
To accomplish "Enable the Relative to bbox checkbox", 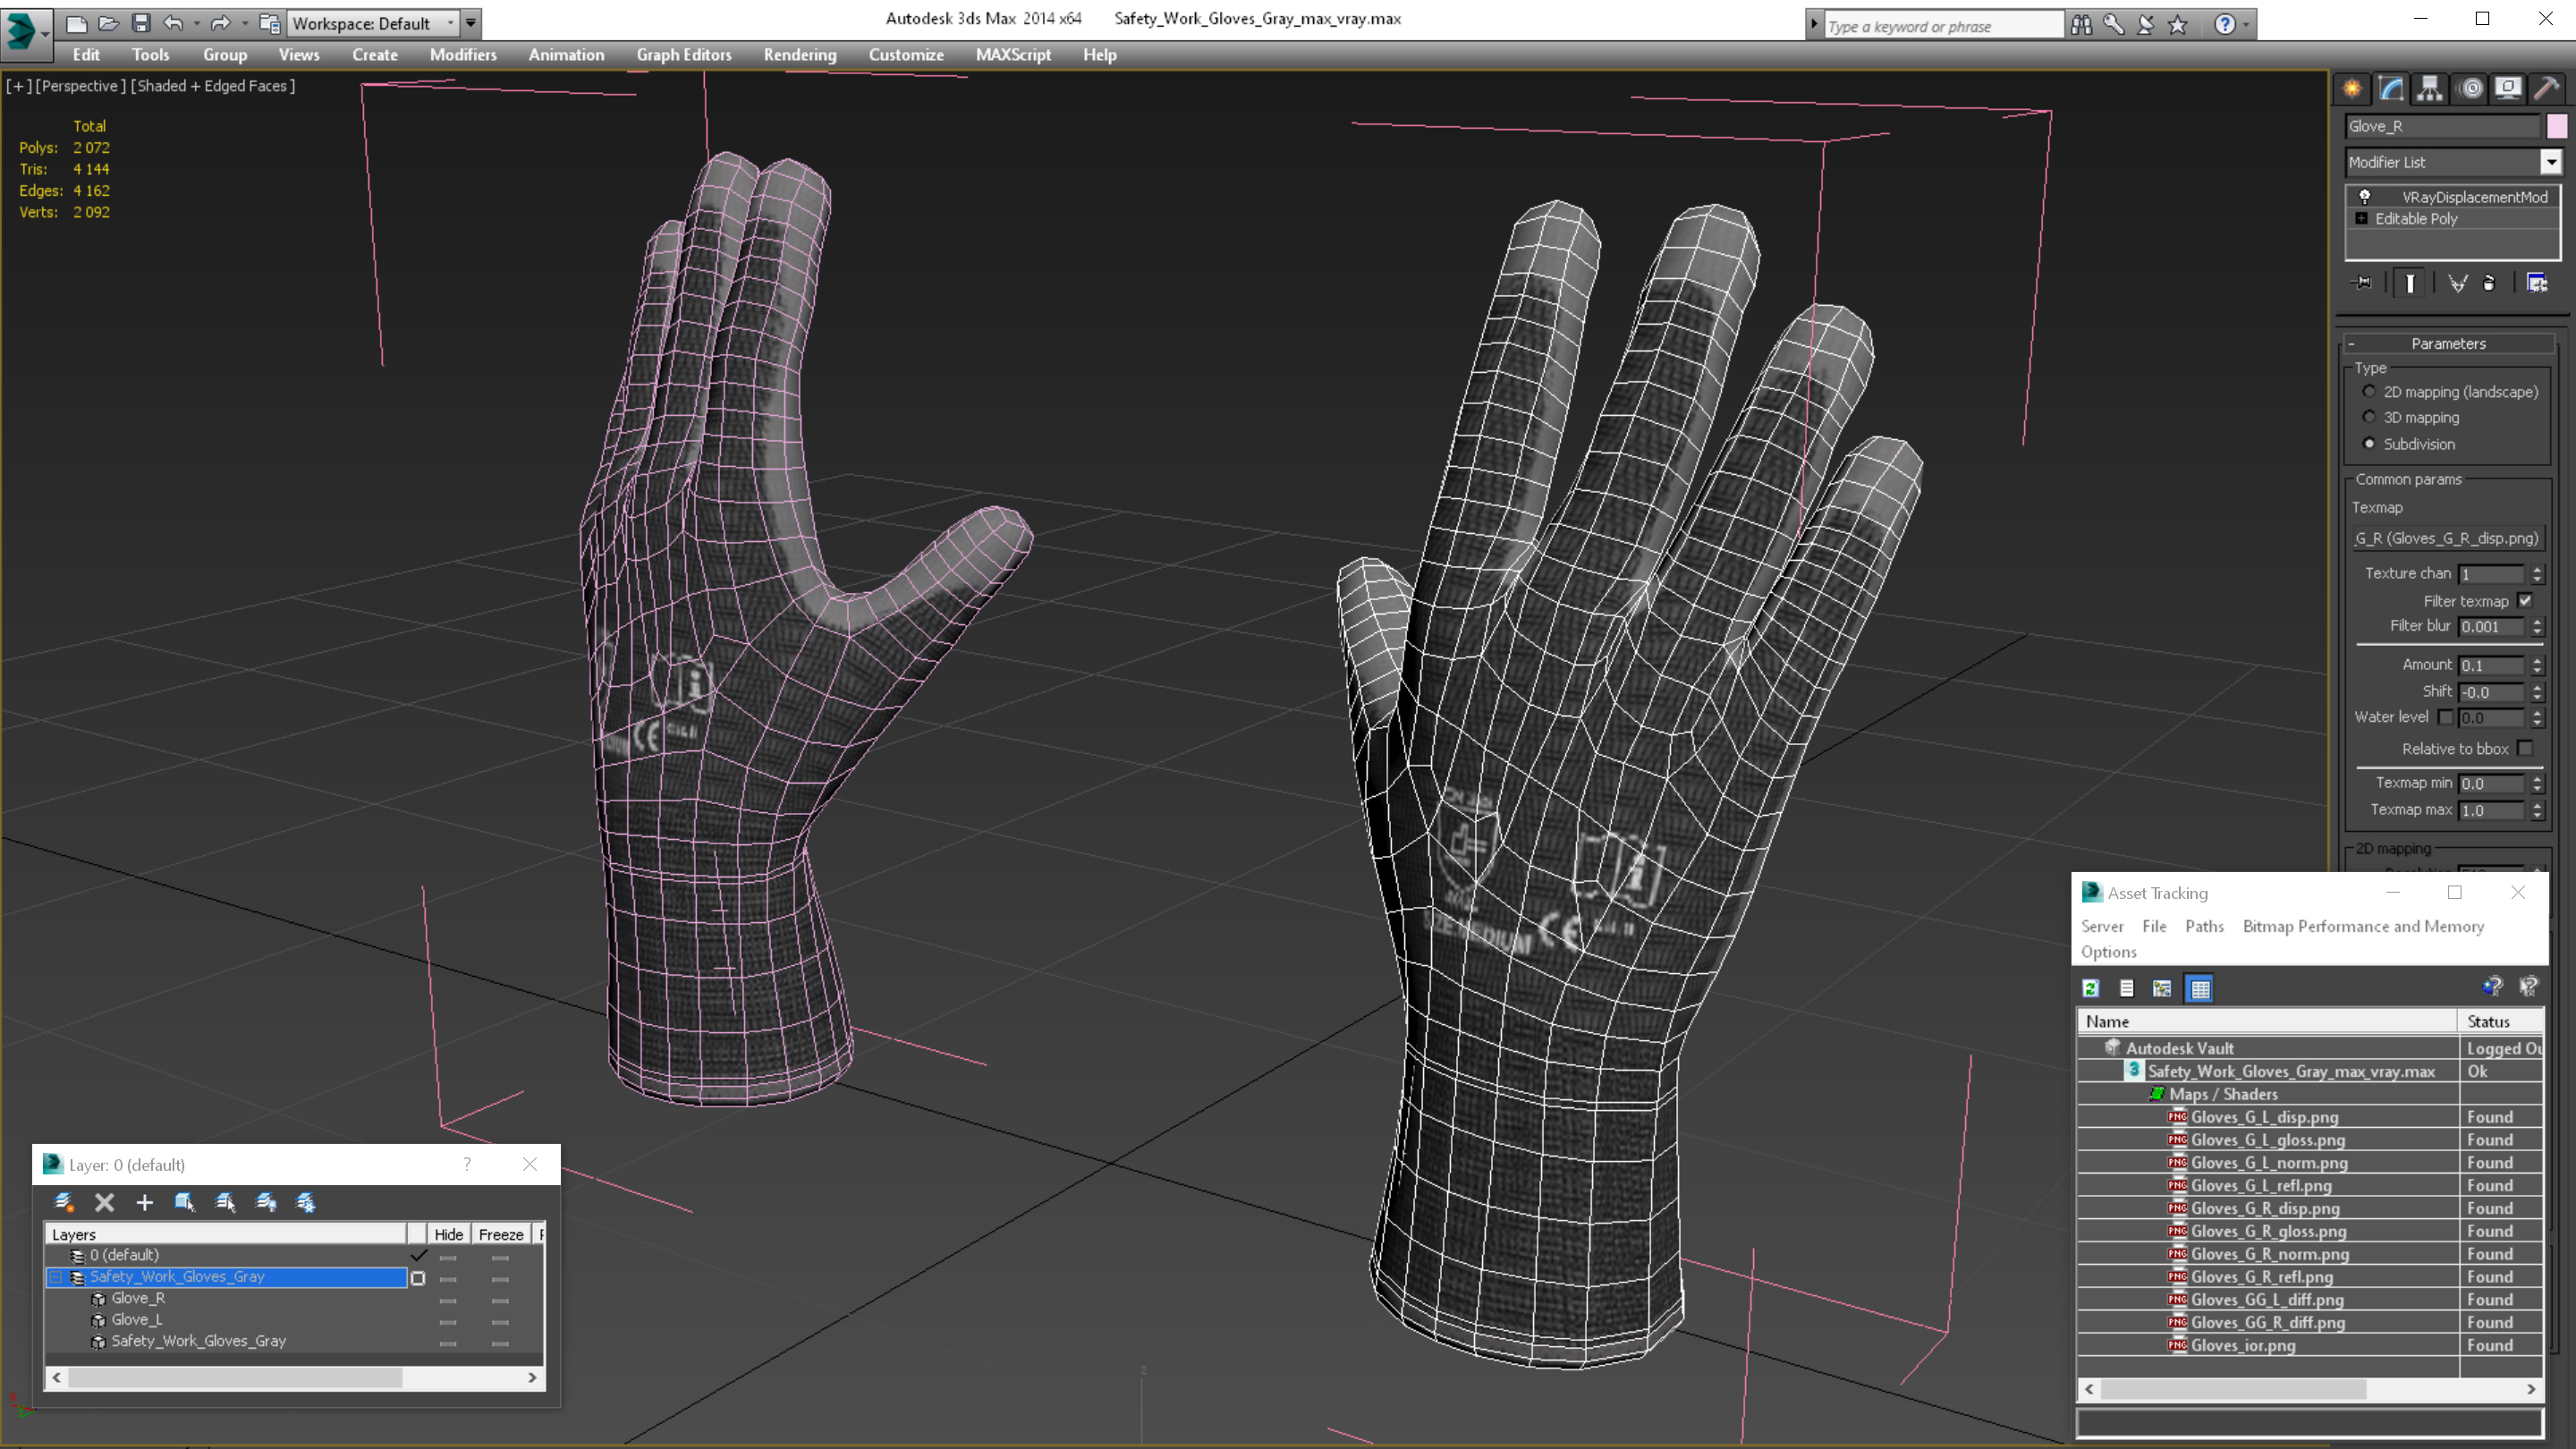I will point(2525,749).
